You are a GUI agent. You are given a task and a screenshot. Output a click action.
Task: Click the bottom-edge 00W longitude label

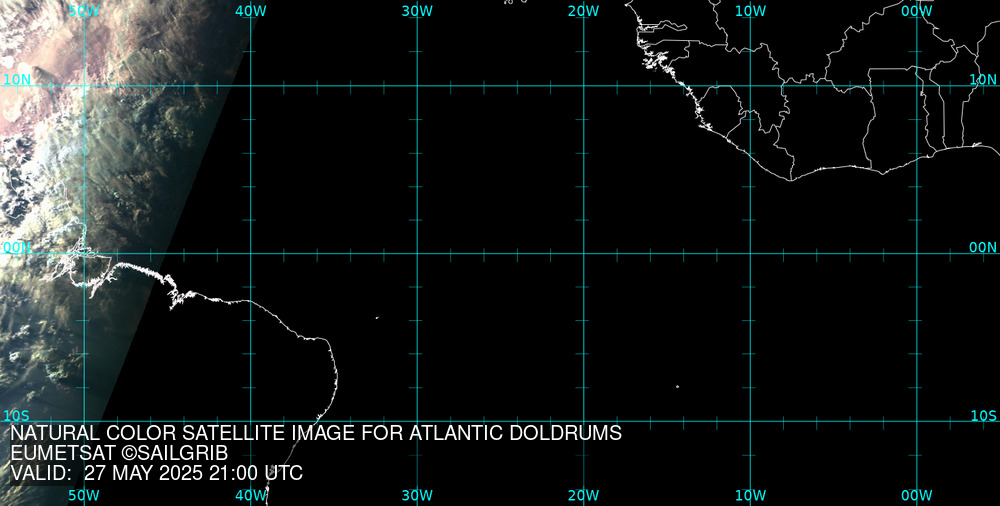click(917, 496)
